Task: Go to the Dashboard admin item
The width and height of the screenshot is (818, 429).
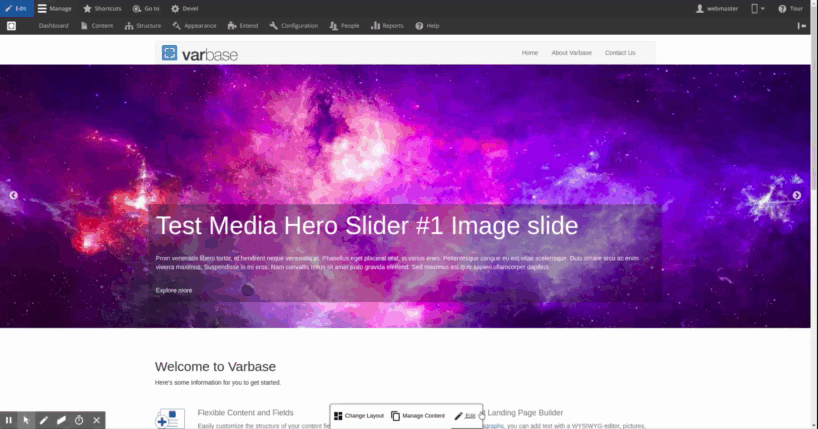Action: (x=53, y=26)
